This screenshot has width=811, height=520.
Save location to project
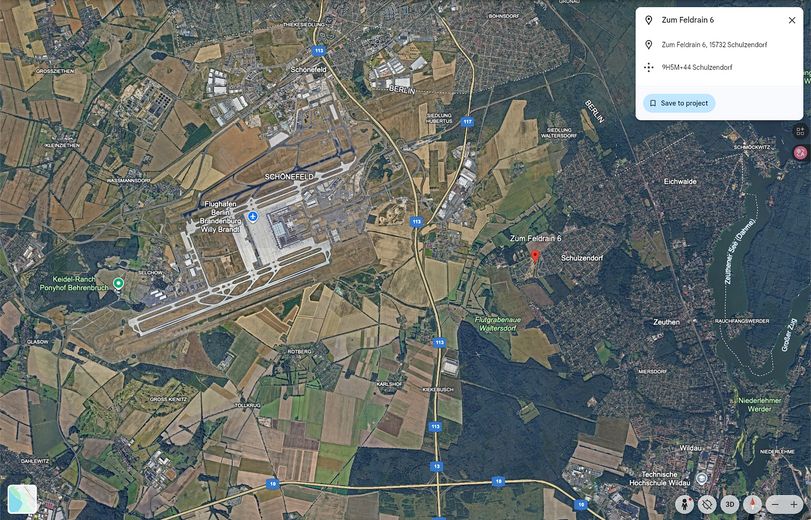679,103
